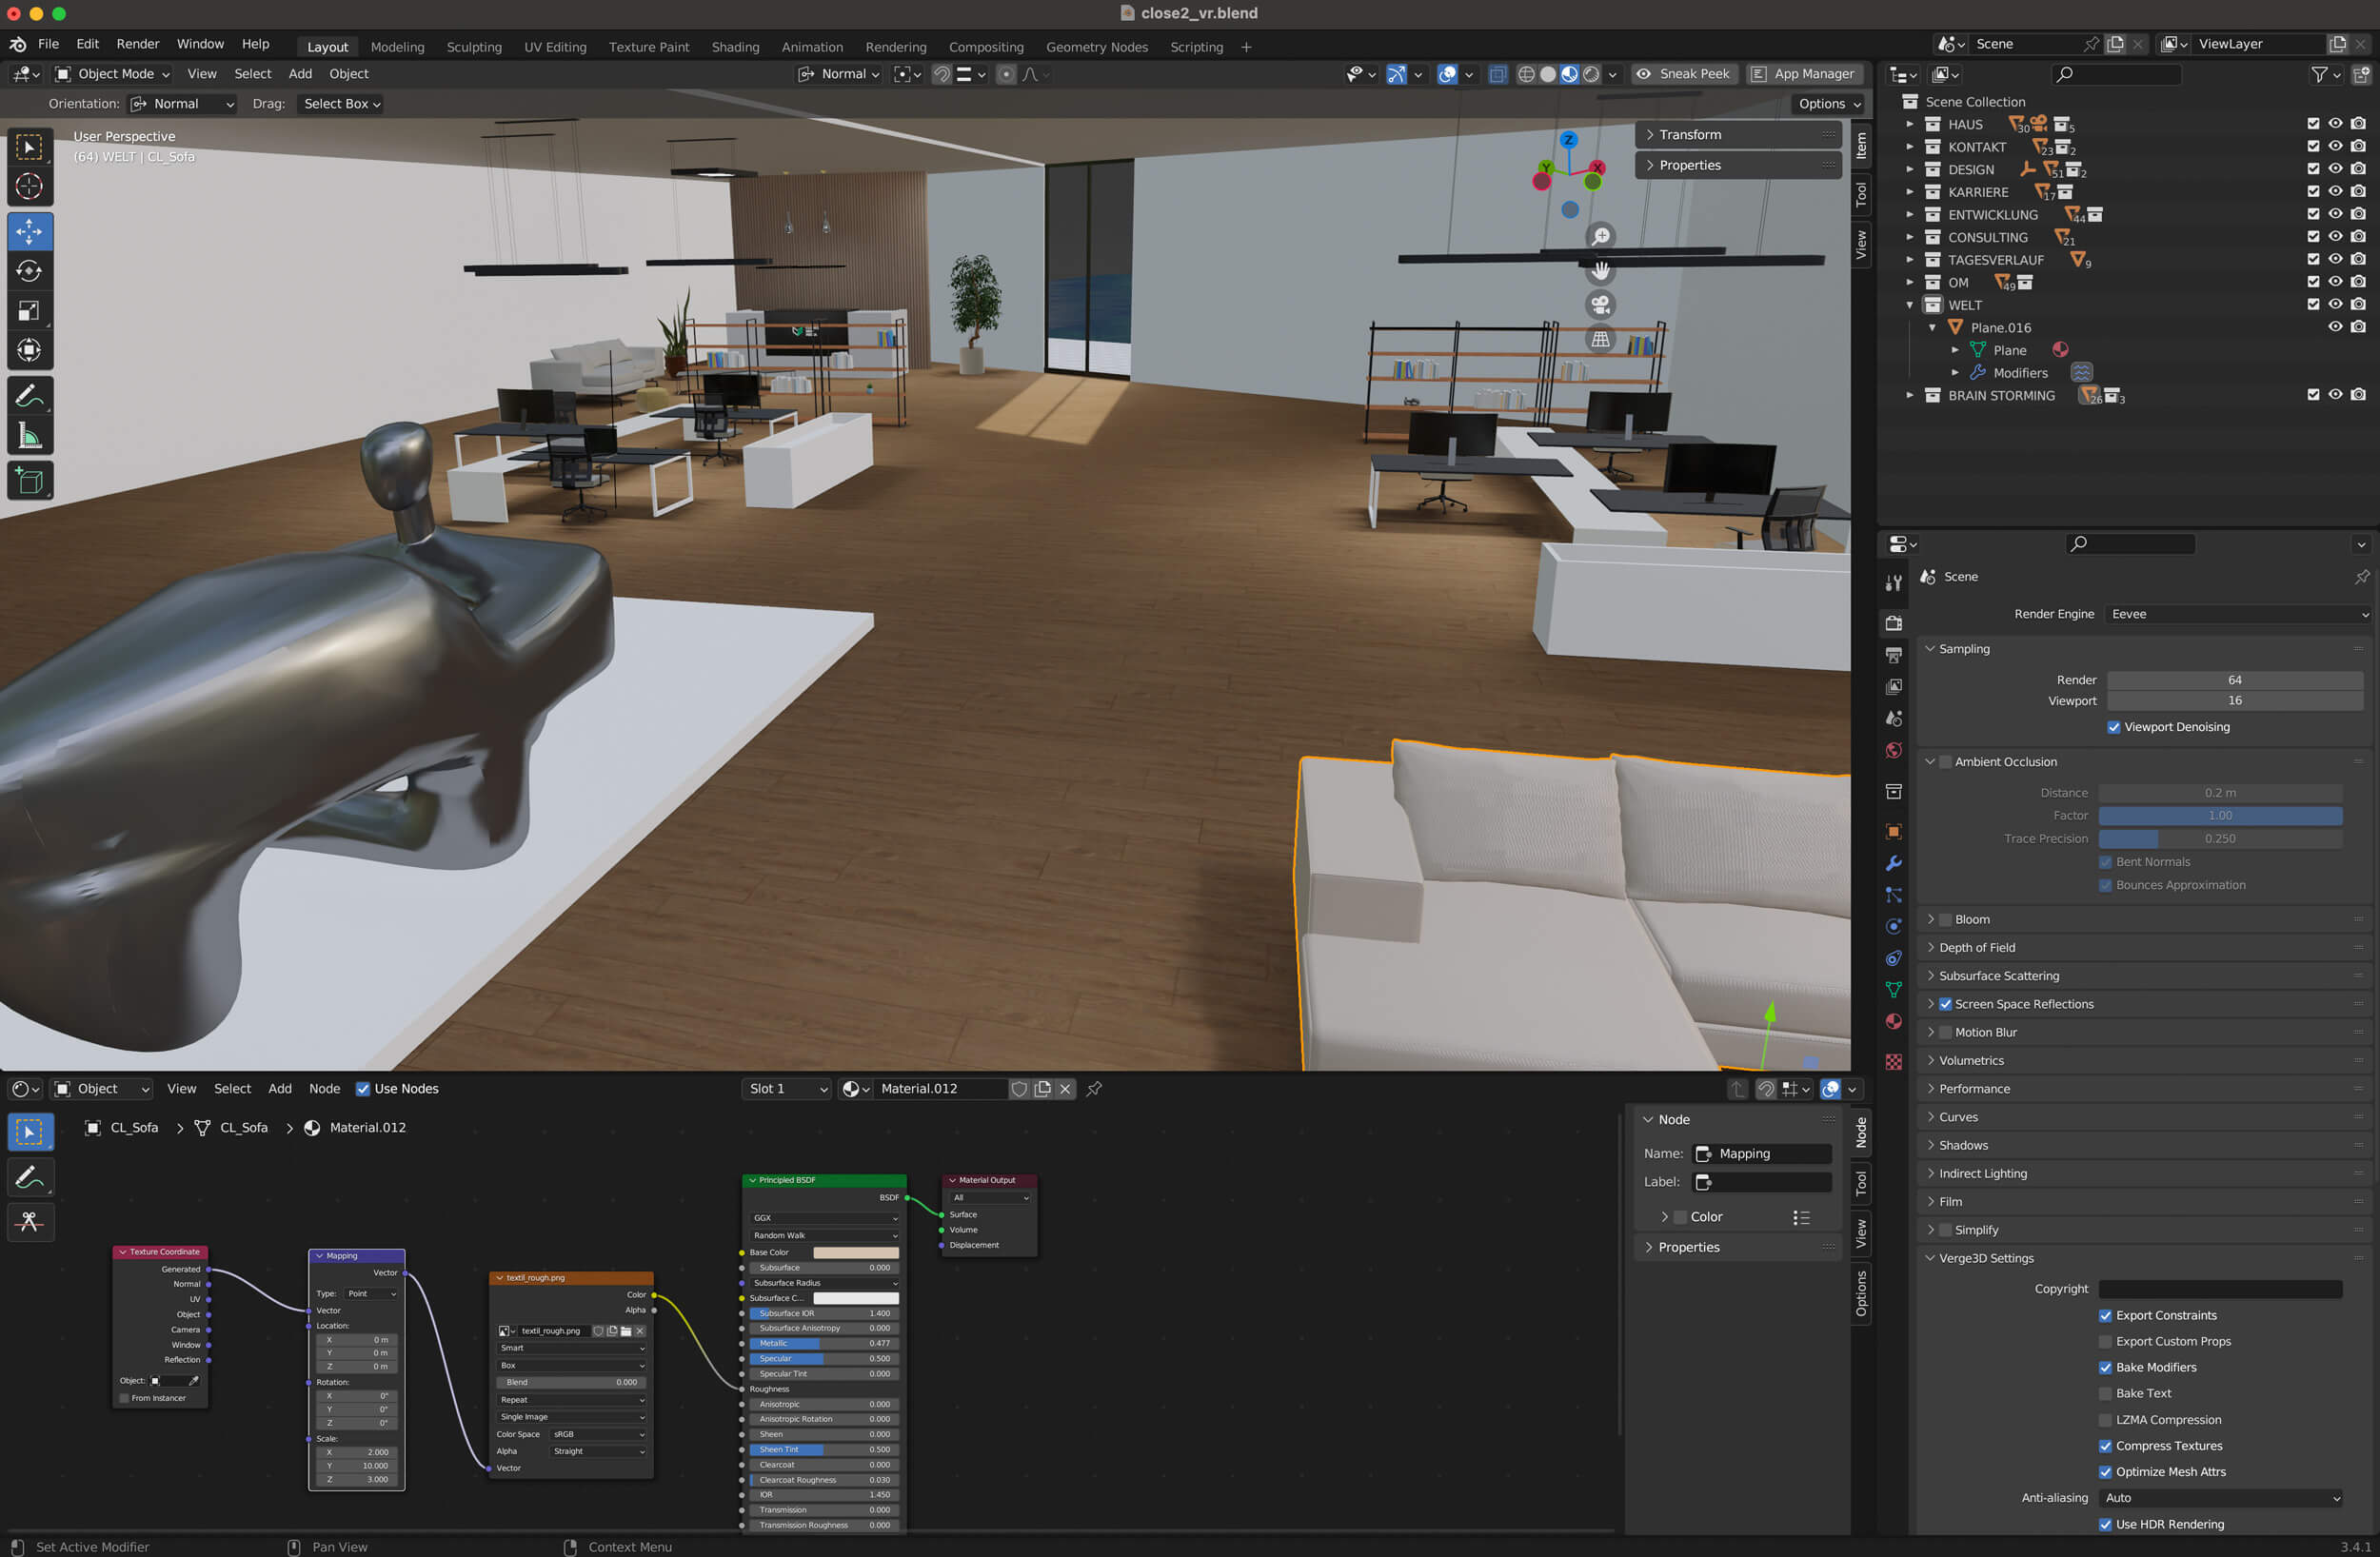Viewport: 2380px width, 1557px height.
Task: Select the Measure tool
Action: (29, 436)
